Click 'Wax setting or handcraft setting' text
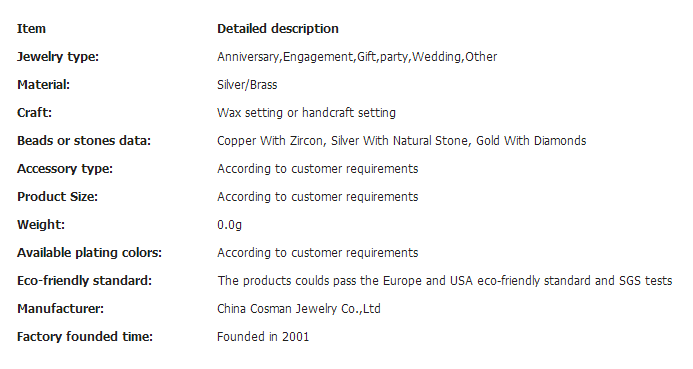 (306, 113)
